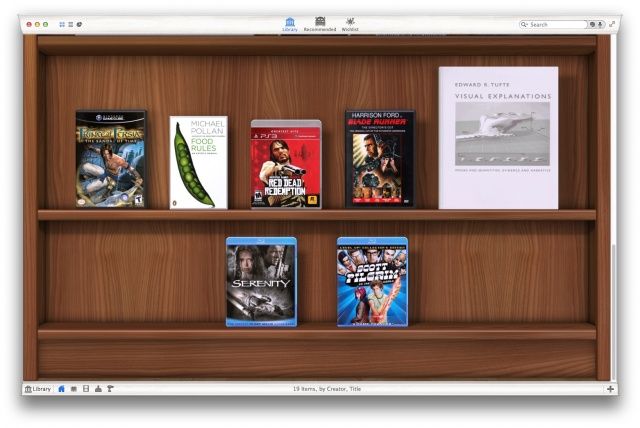Screen dimensions: 640x428
Task: Enter full screen with arrows icon
Action: pos(612,23)
